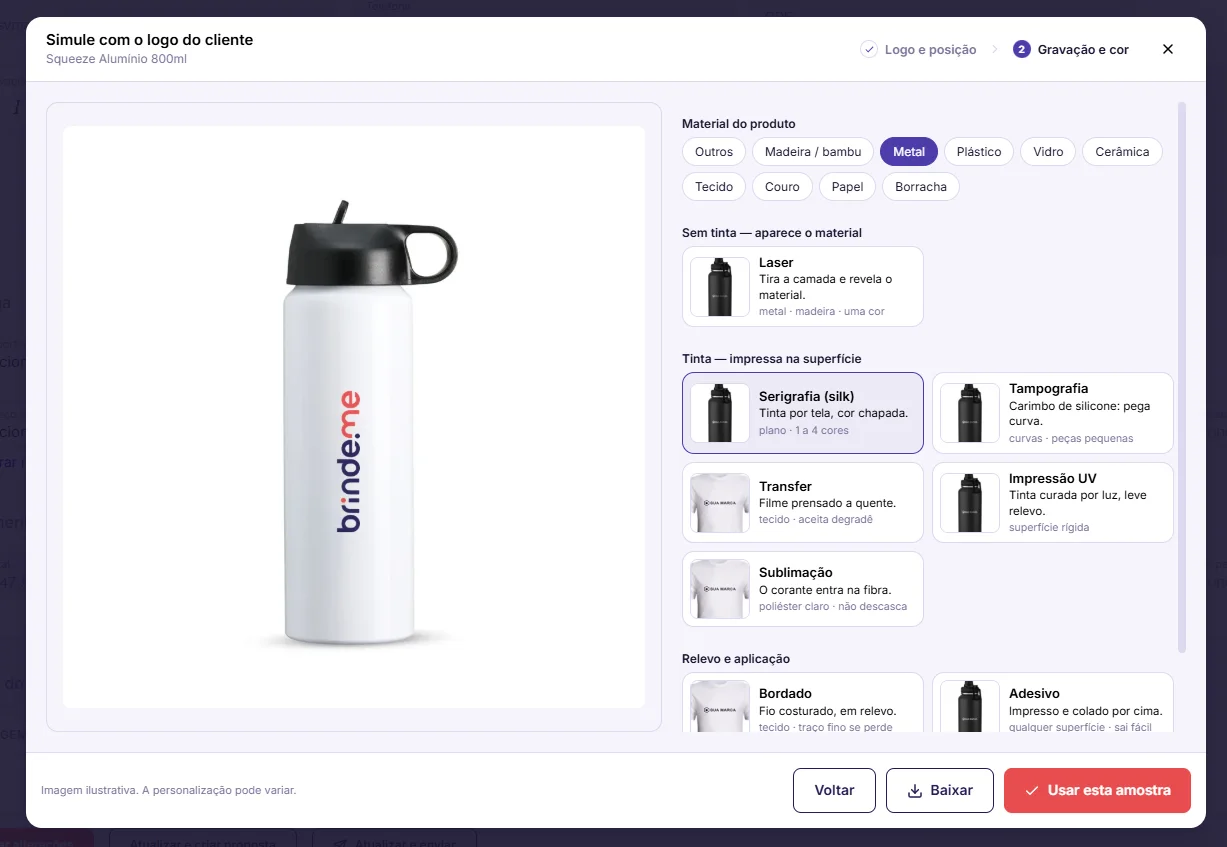Click the options panel vertical scrollbar
The image size is (1227, 847).
(1183, 377)
